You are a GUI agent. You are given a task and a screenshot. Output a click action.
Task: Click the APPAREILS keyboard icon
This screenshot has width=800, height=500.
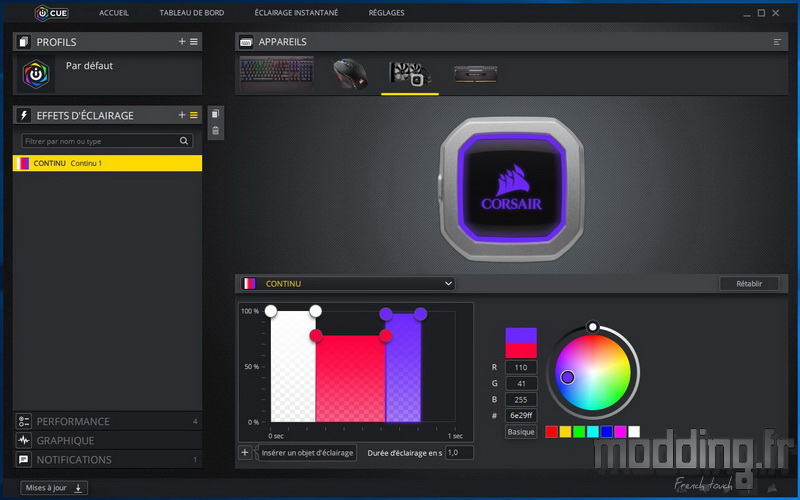point(246,42)
